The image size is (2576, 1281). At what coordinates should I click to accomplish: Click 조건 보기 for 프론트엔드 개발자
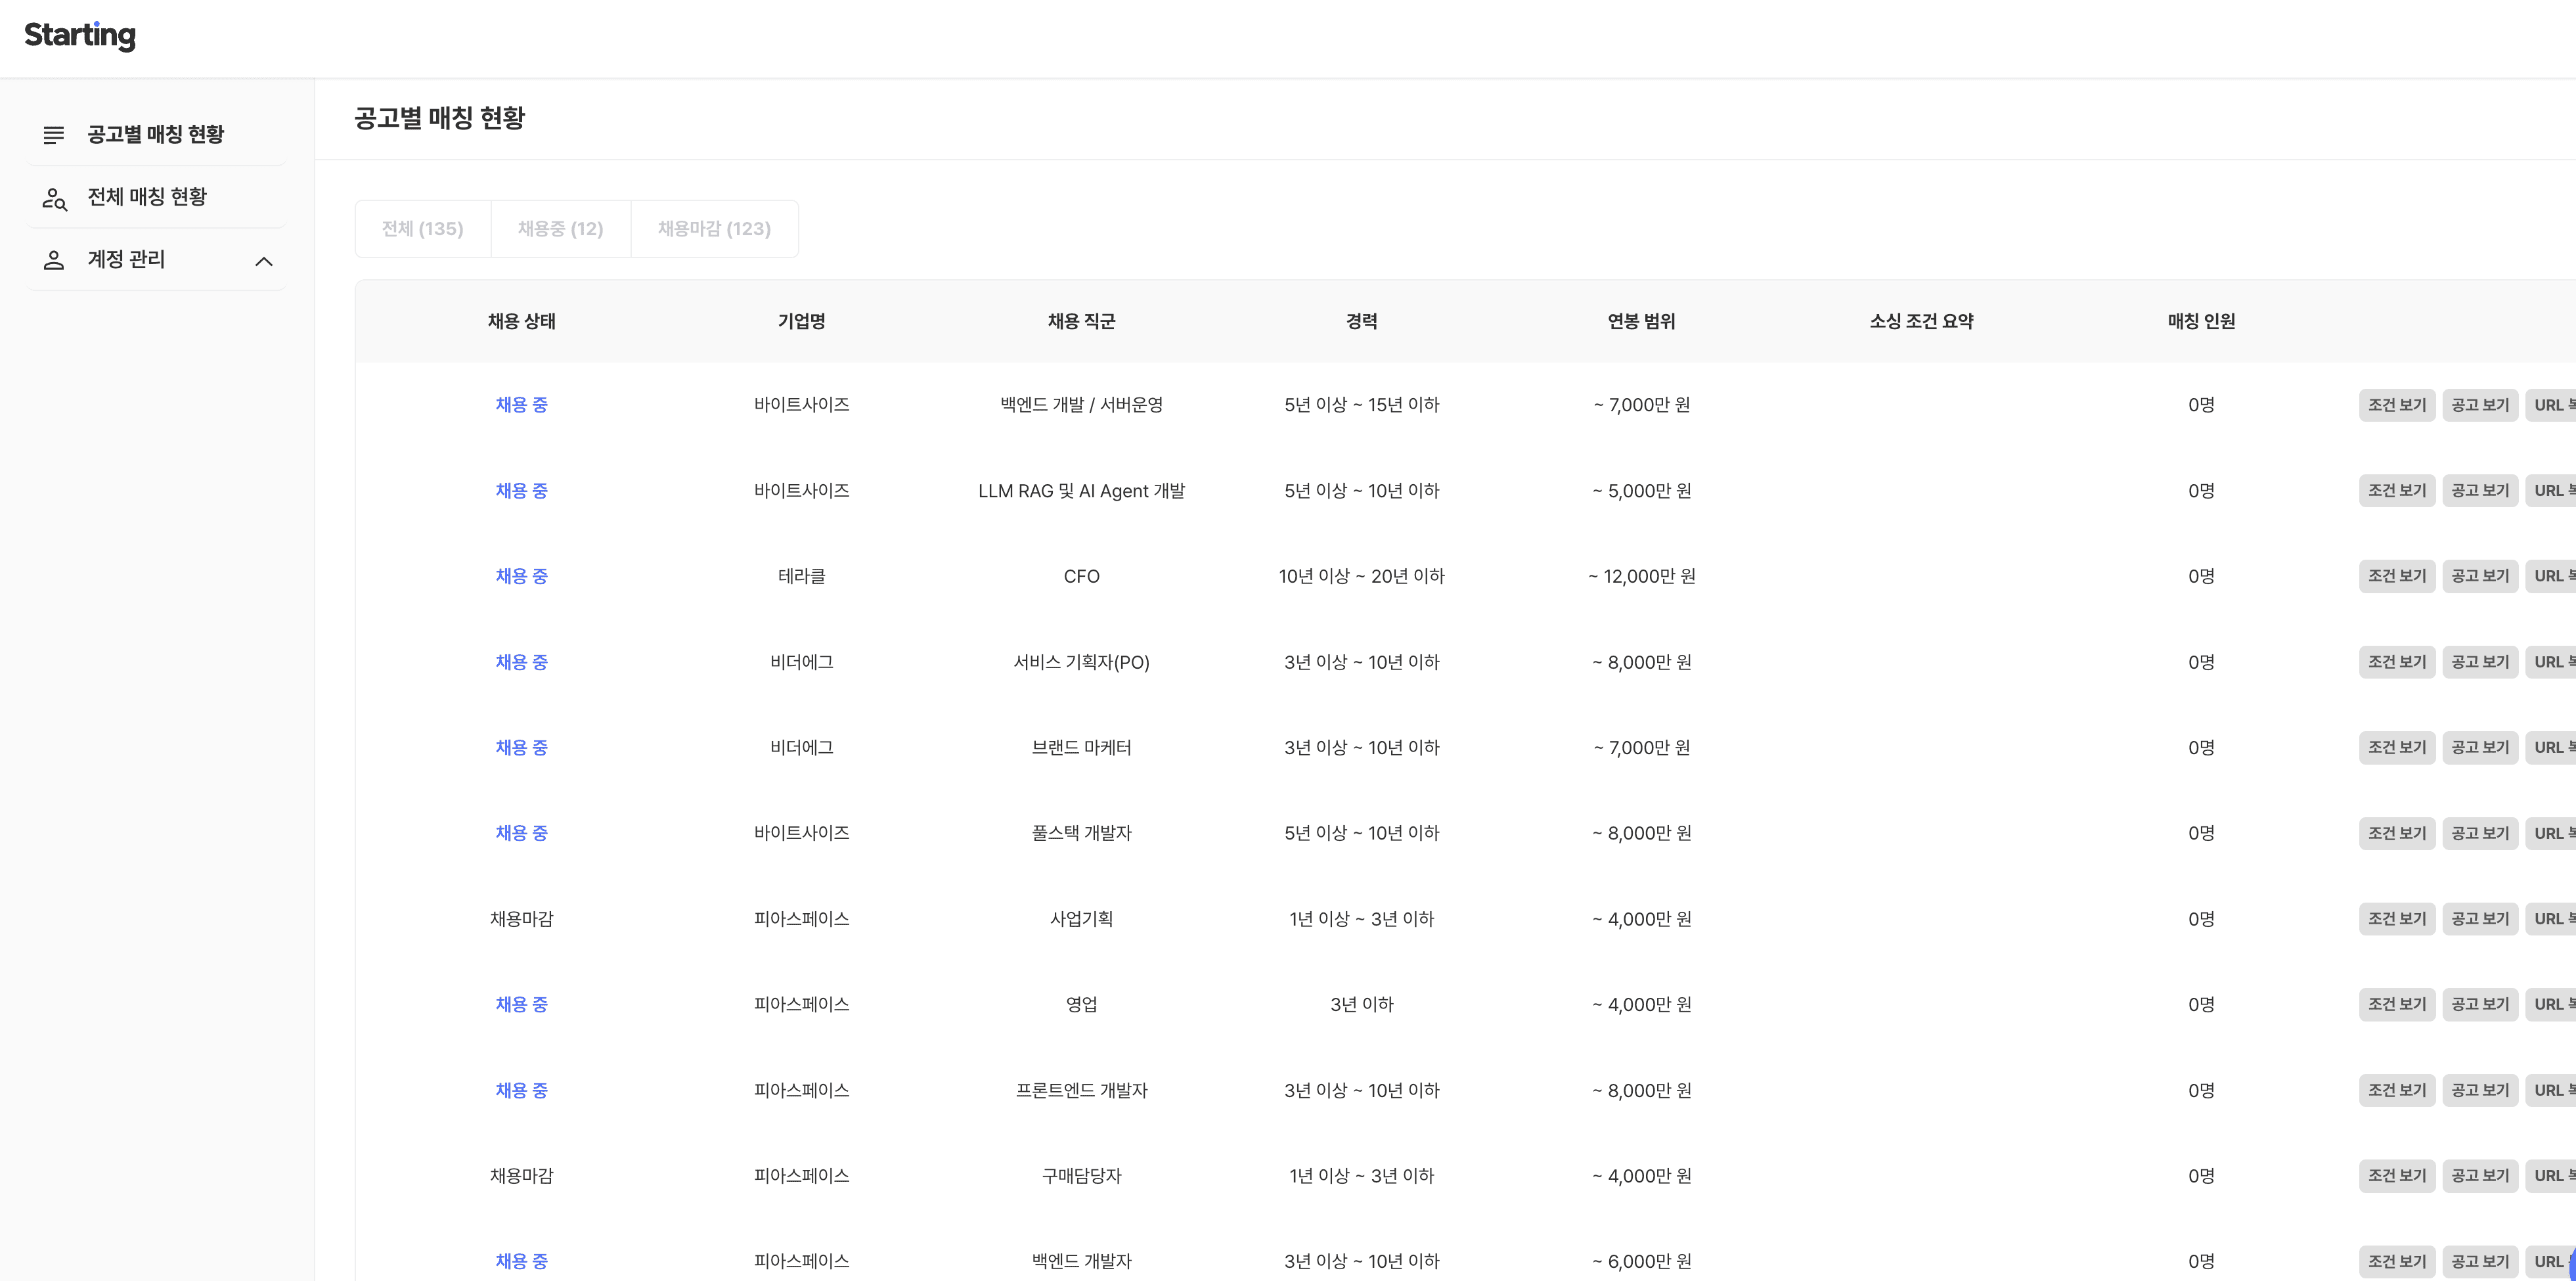click(2396, 1090)
